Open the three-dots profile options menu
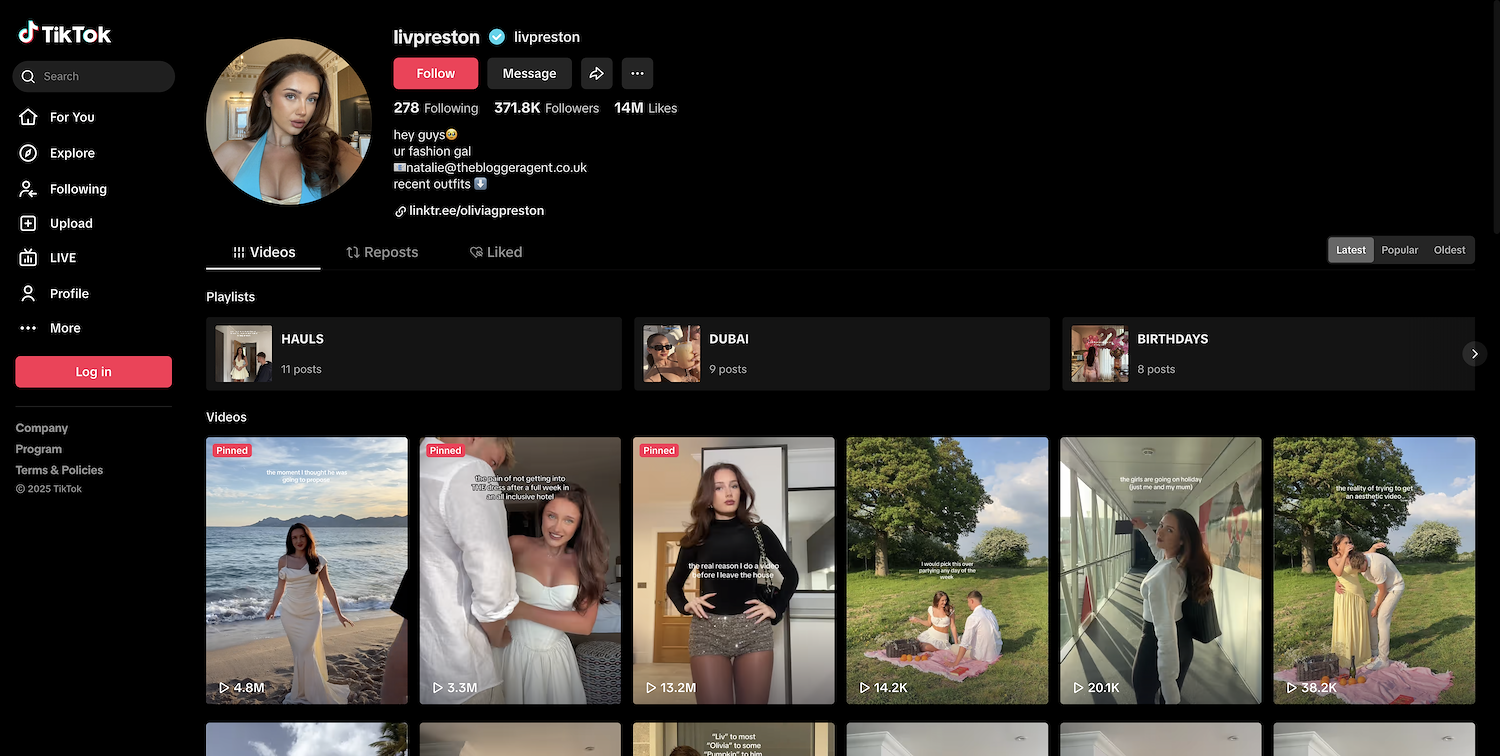The width and height of the screenshot is (1500, 756). tap(637, 73)
